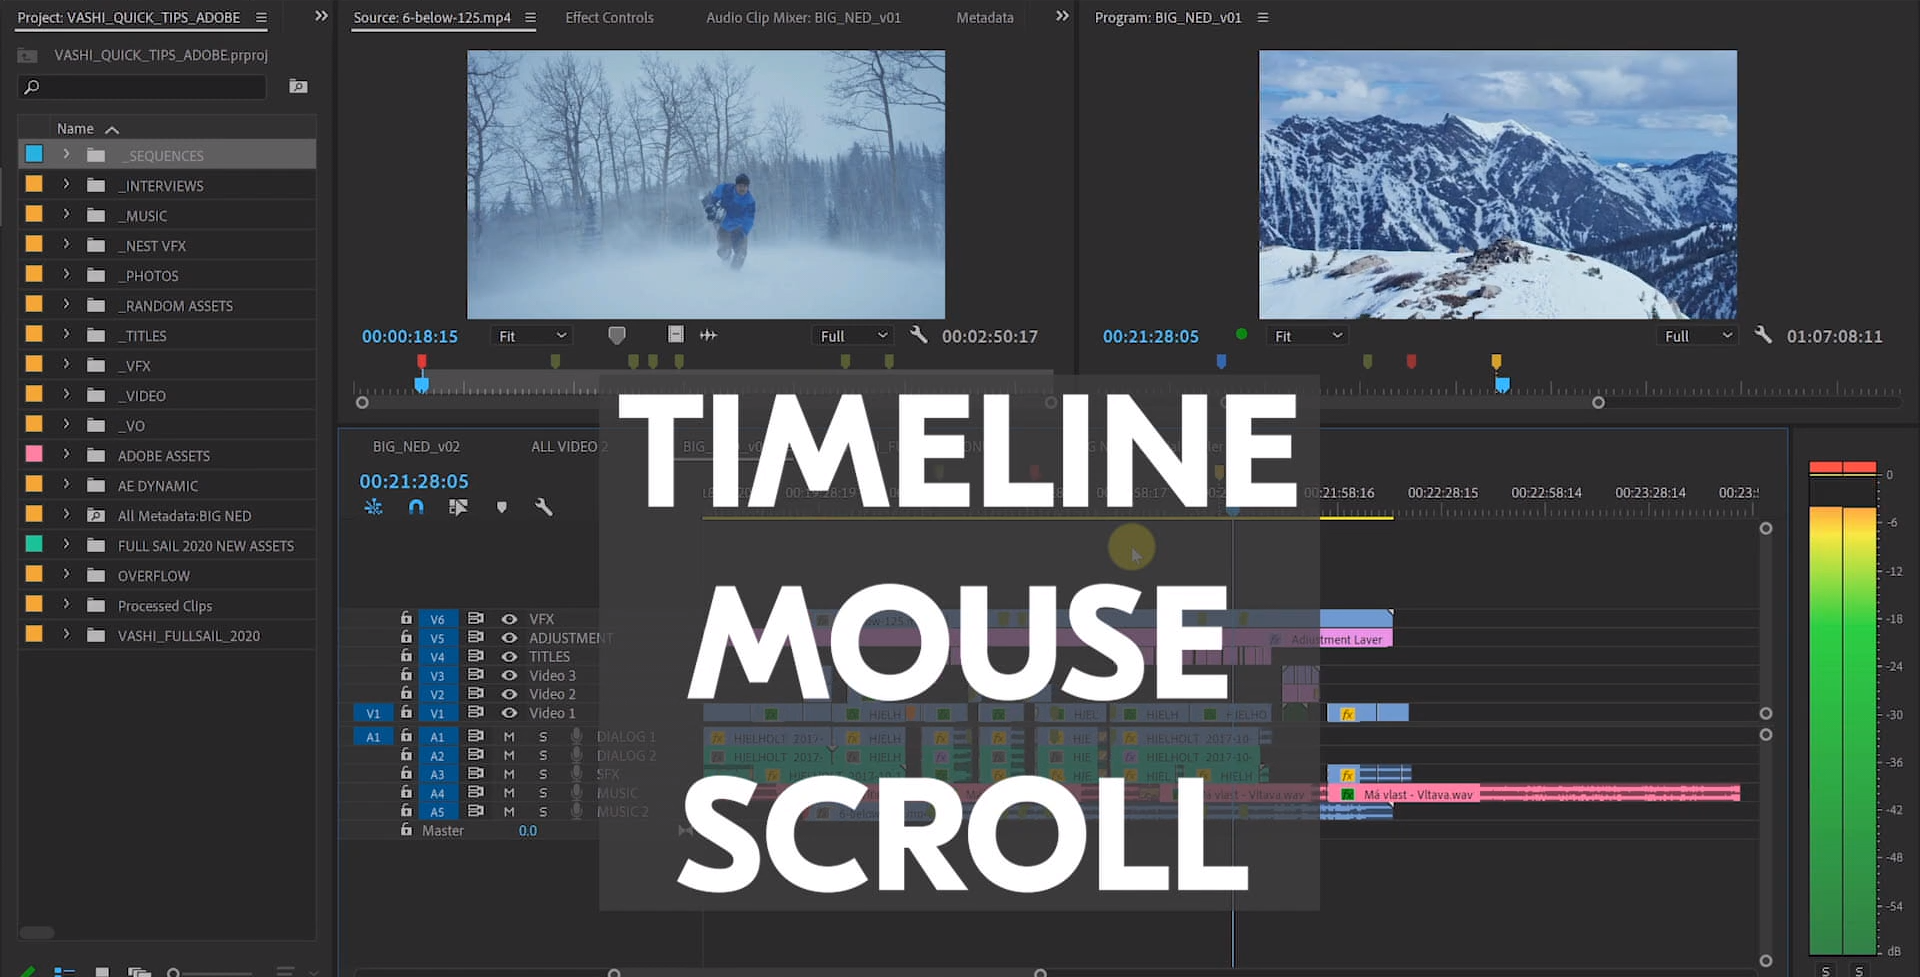The image size is (1920, 977).
Task: Click the fx badge on the V1 clip
Action: 1348,714
